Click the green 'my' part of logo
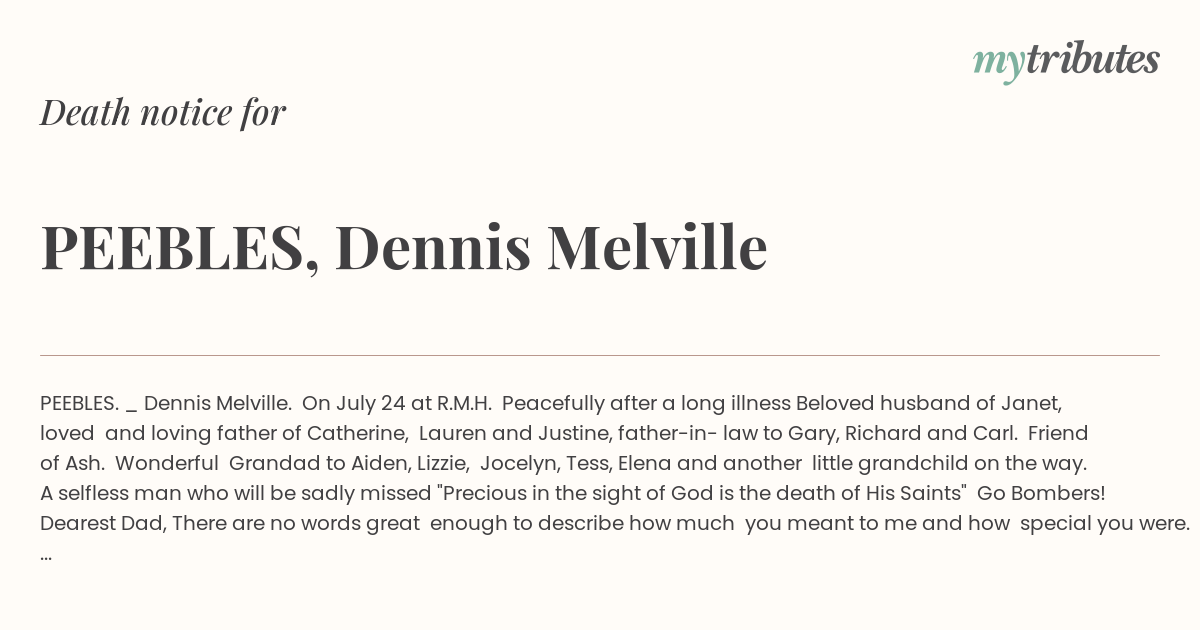 coord(998,63)
